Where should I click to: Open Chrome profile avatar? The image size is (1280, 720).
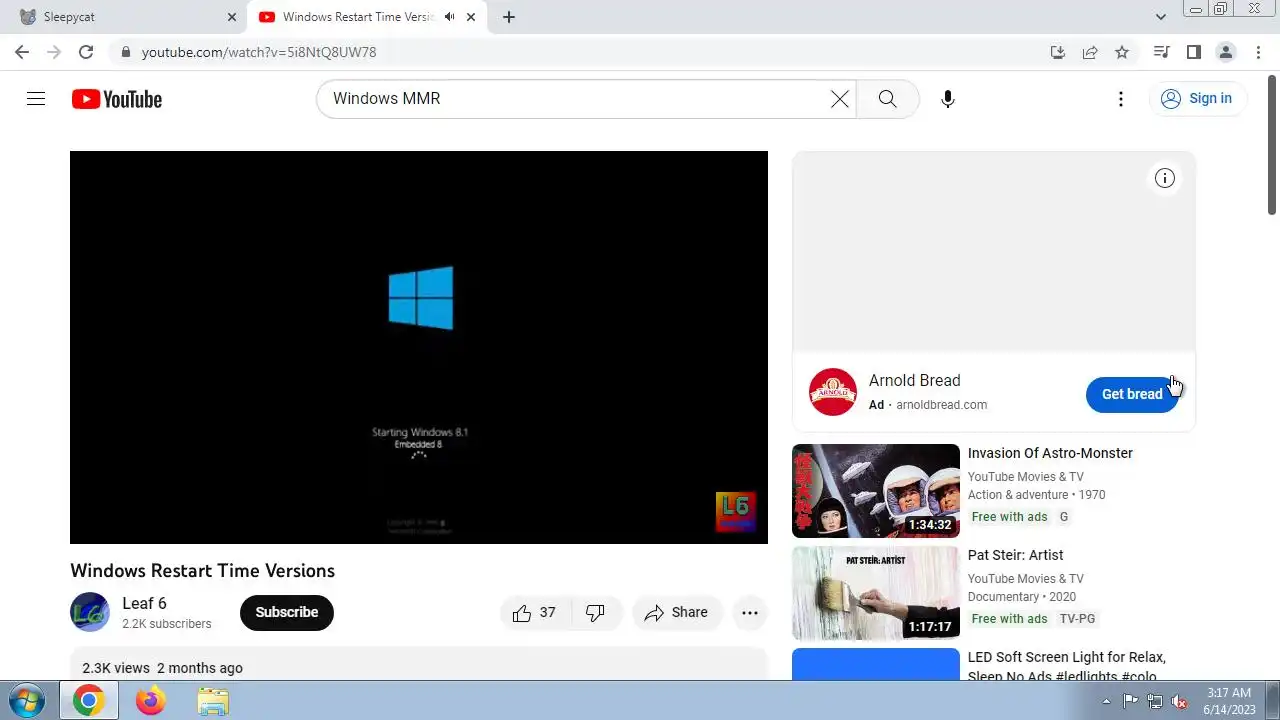pos(1226,52)
